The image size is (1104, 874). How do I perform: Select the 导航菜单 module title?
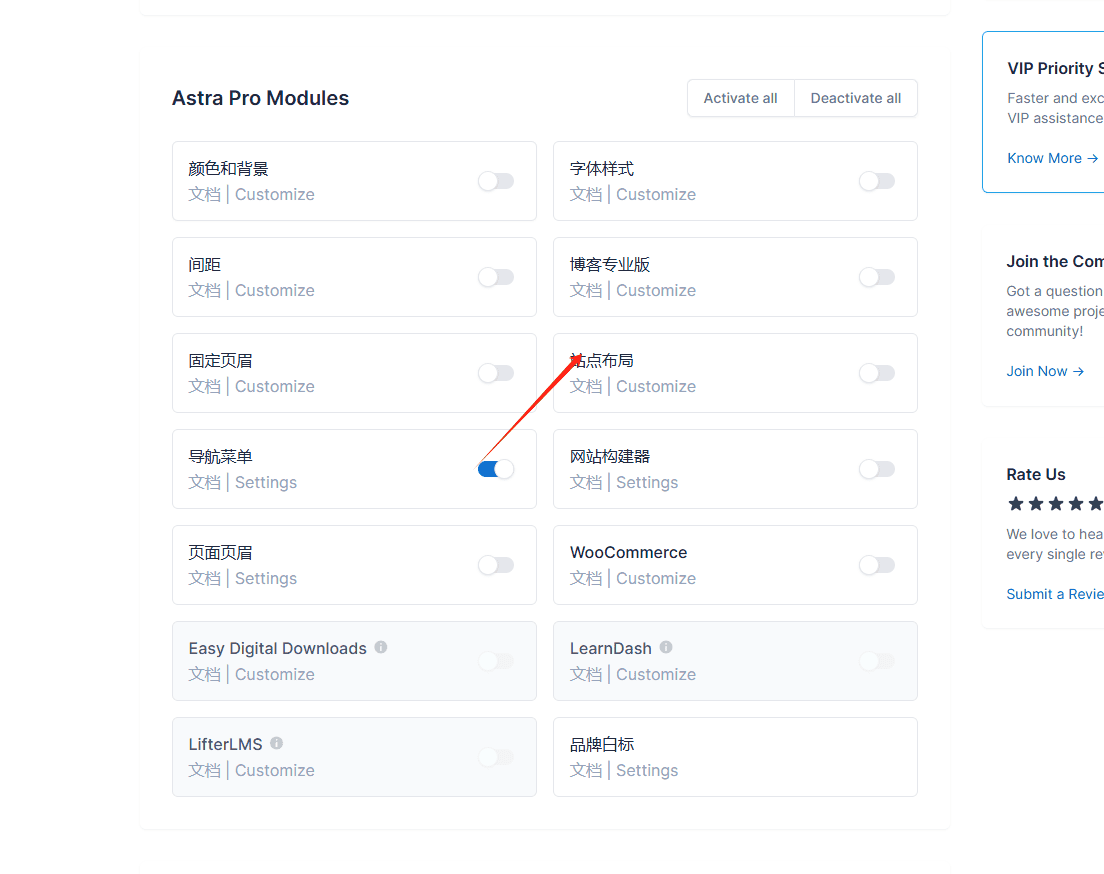[x=220, y=456]
